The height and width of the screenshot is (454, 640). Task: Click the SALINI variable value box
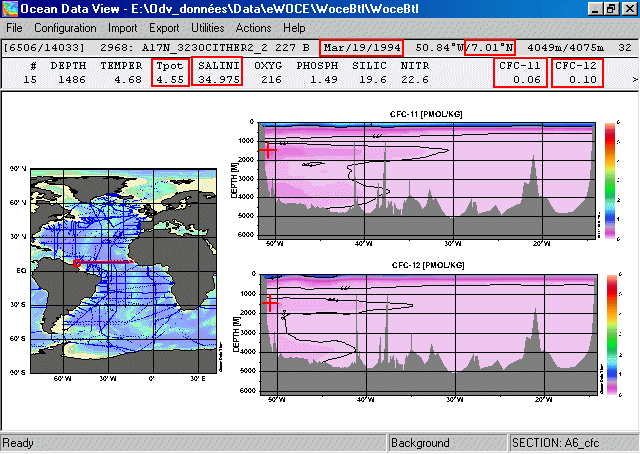(218, 72)
